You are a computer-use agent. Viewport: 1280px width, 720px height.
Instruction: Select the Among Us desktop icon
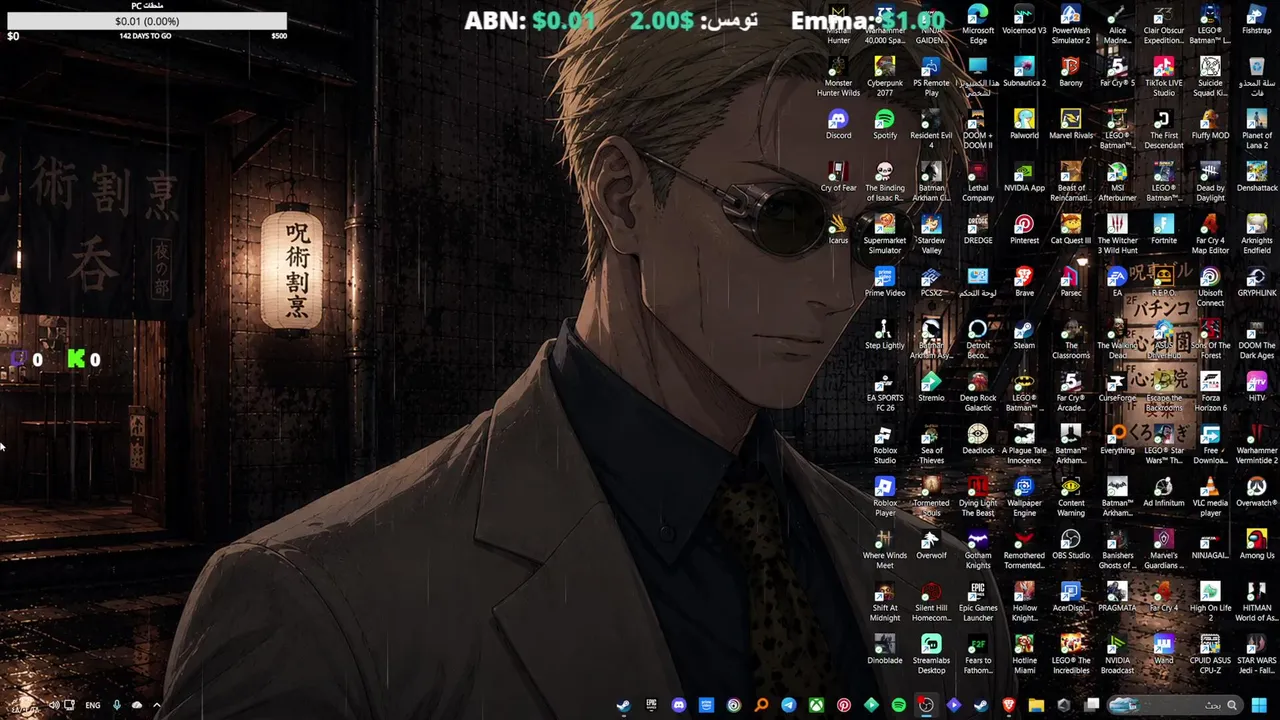[x=1257, y=545]
